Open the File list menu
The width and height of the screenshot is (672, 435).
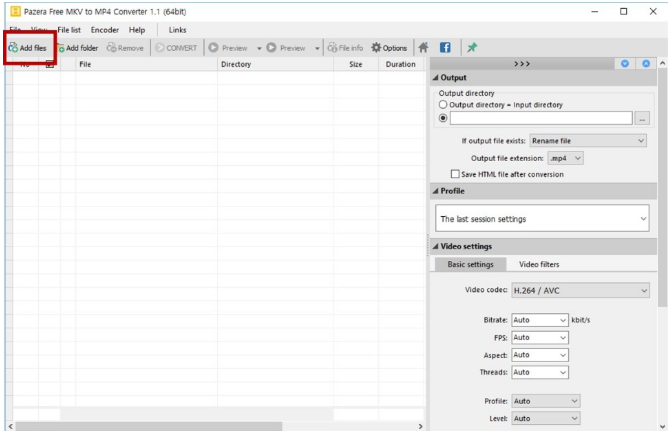tap(69, 30)
